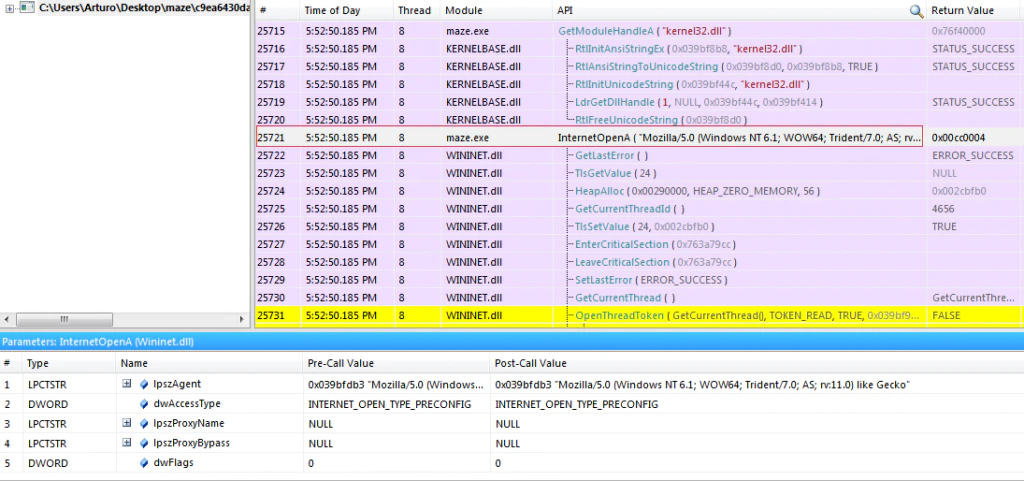
Task: Click the lpszAgent post-call Mozilla user agent
Action: click(x=703, y=384)
